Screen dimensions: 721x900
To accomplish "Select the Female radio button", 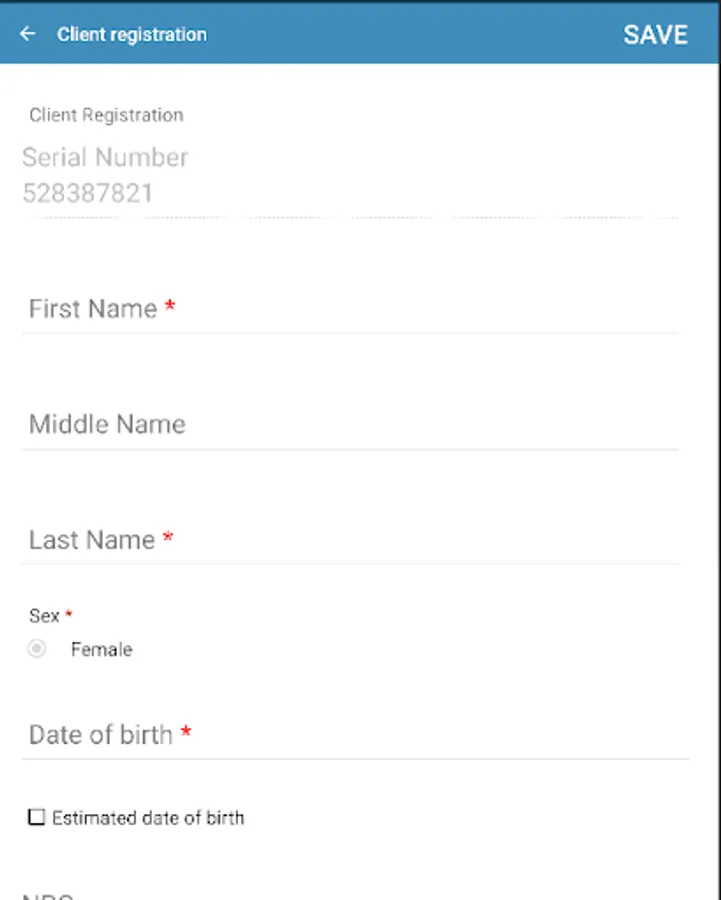I will point(37,649).
